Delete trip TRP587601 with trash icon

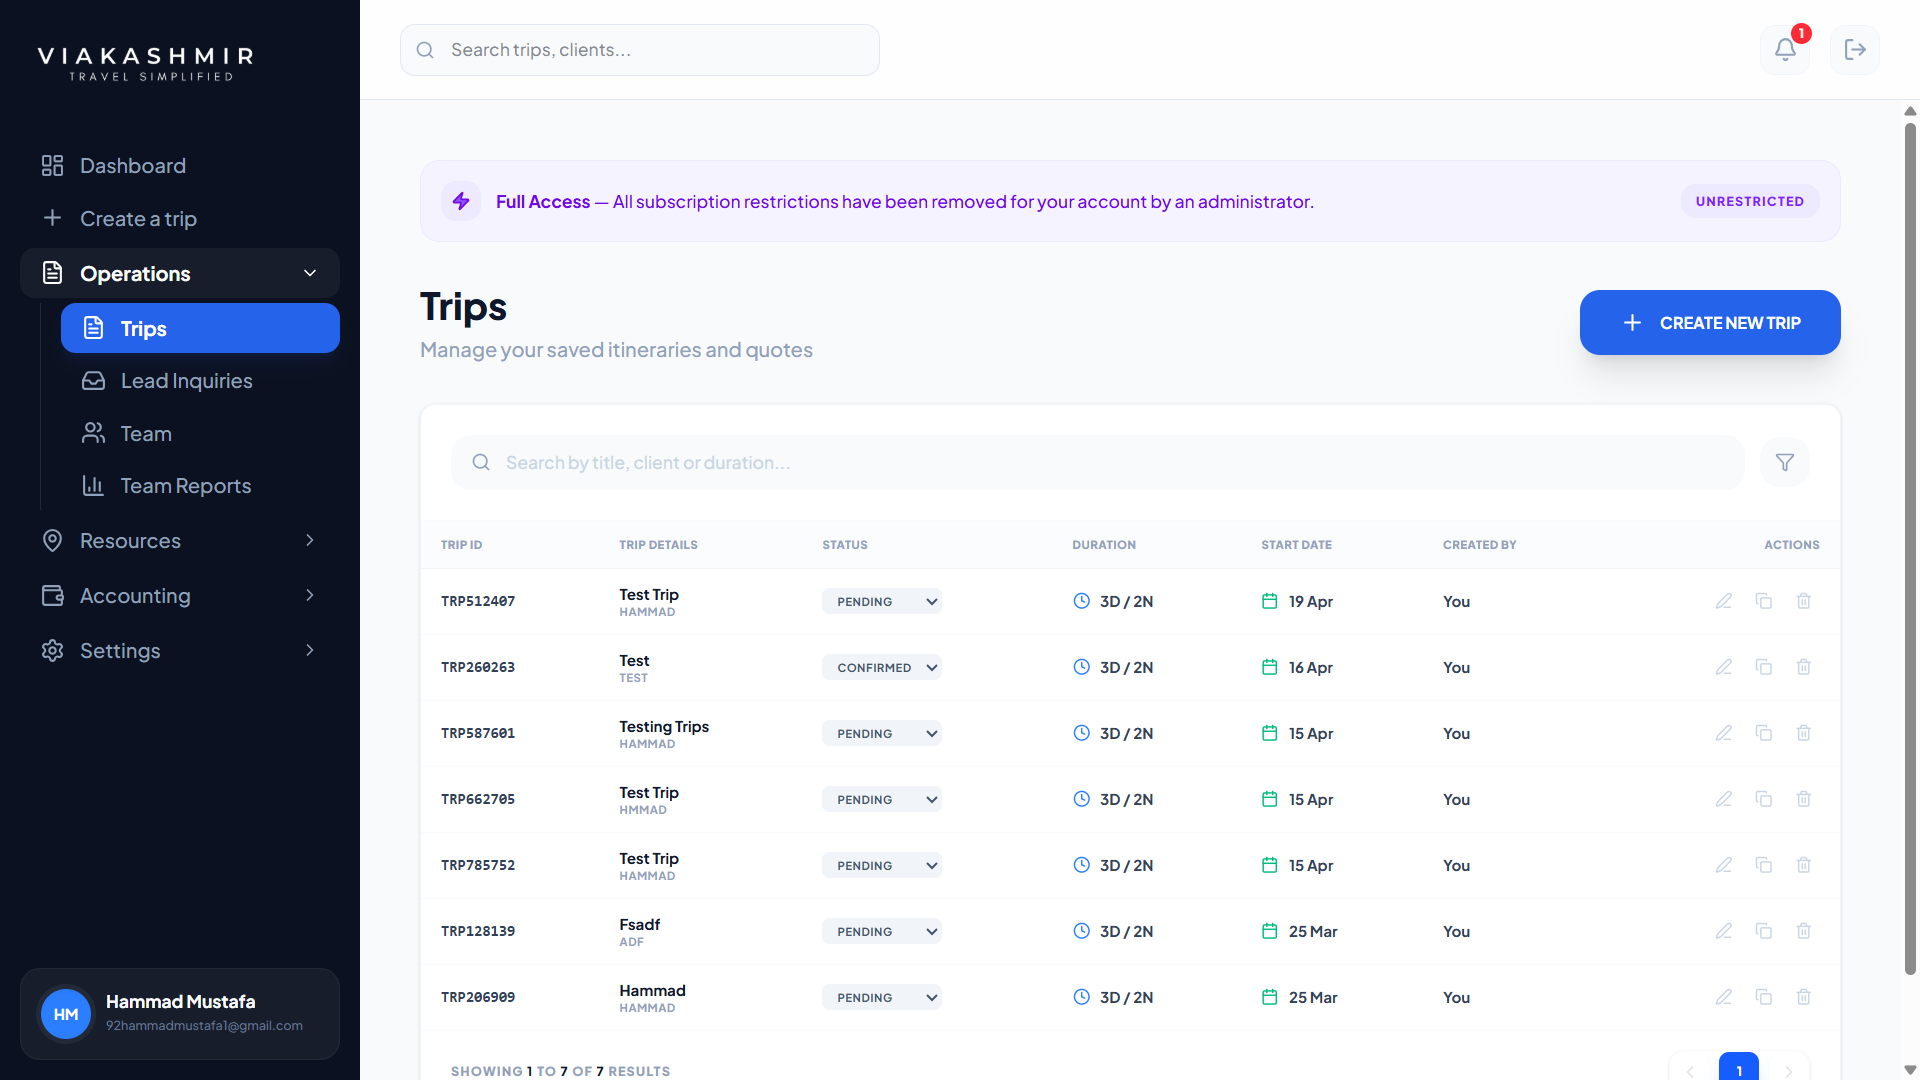(x=1804, y=733)
